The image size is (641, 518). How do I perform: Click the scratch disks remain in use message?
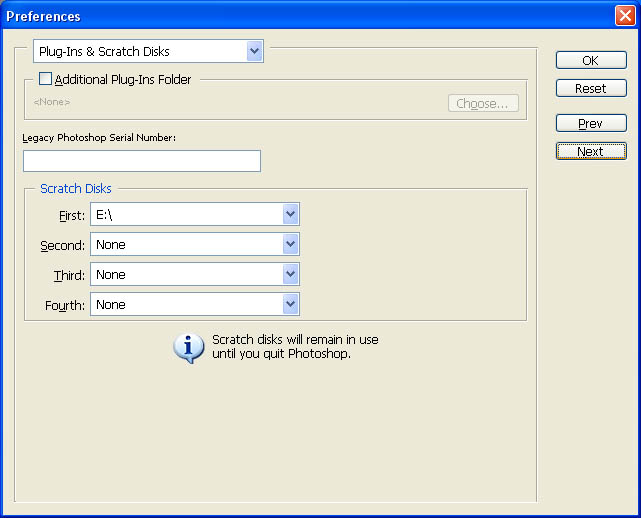click(x=295, y=347)
